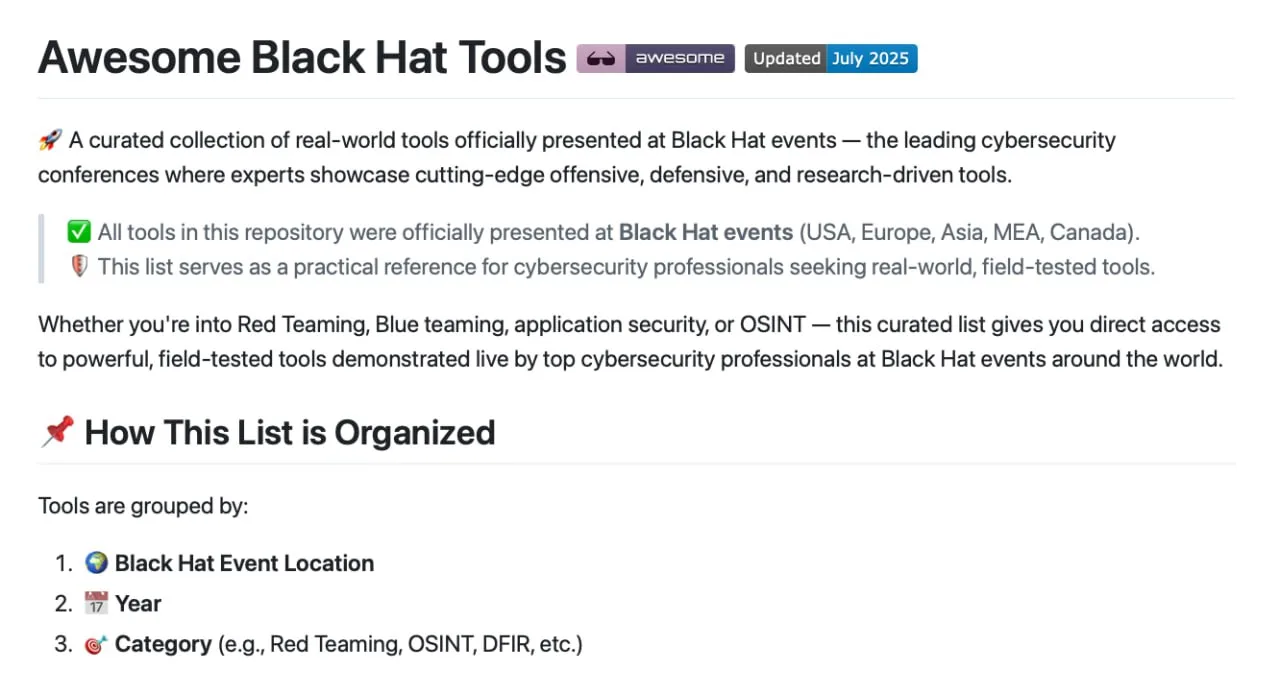Click the green checkmark emoji in blockquote
The height and width of the screenshot is (693, 1280).
pyautogui.click(x=79, y=232)
